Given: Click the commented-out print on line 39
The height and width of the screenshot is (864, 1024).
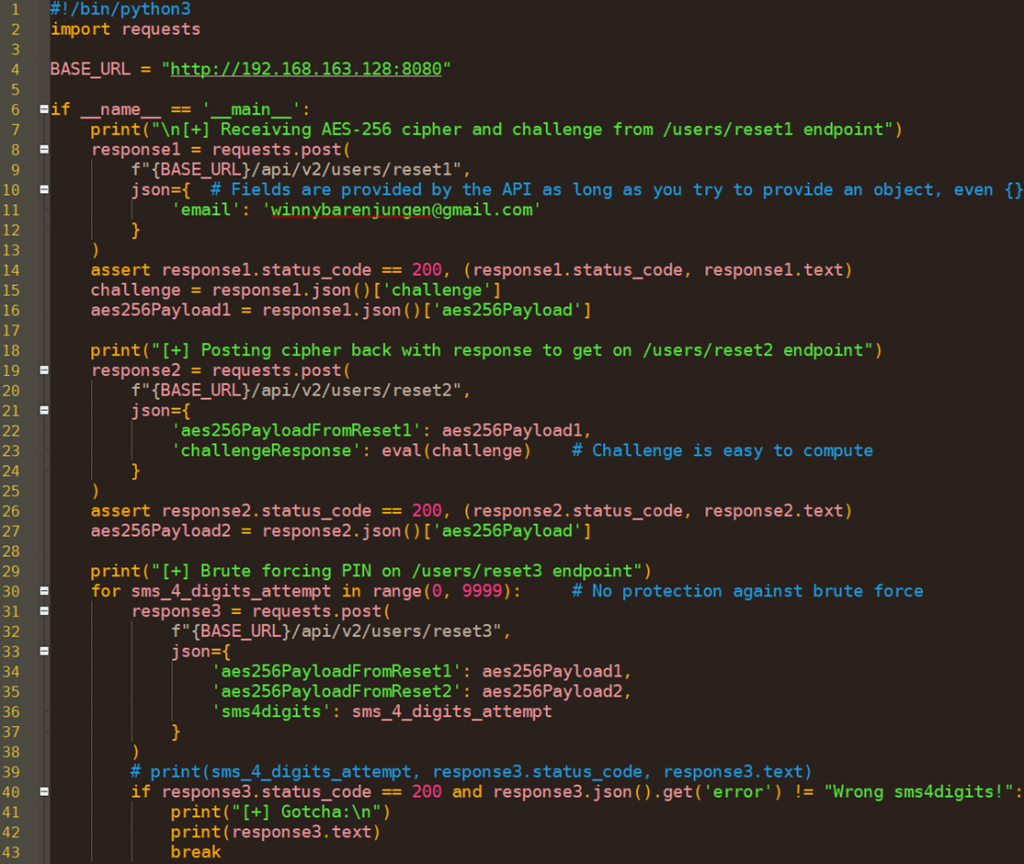Looking at the screenshot, I should pyautogui.click(x=472, y=772).
